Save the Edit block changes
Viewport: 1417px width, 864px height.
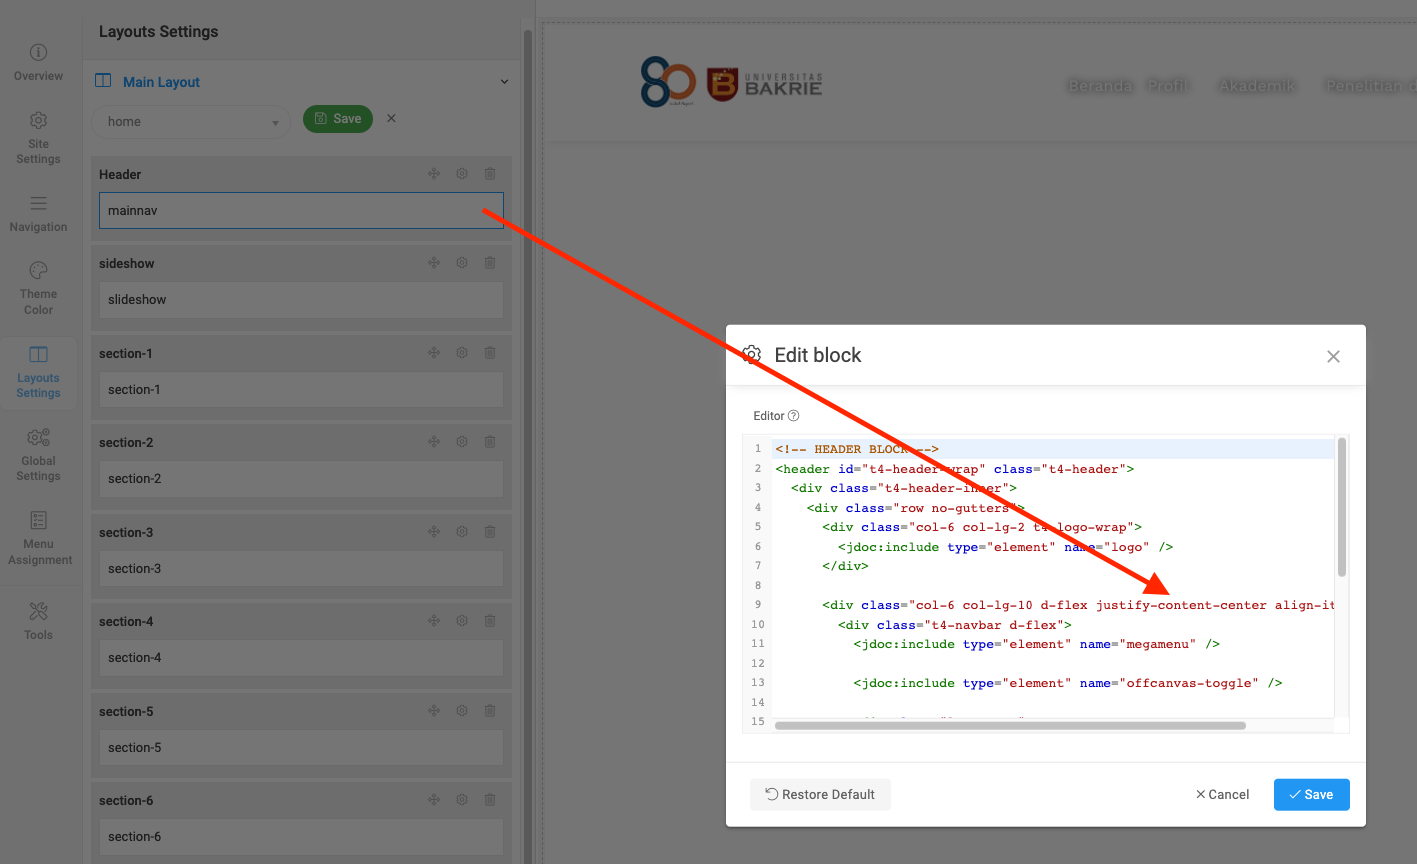coord(1311,795)
